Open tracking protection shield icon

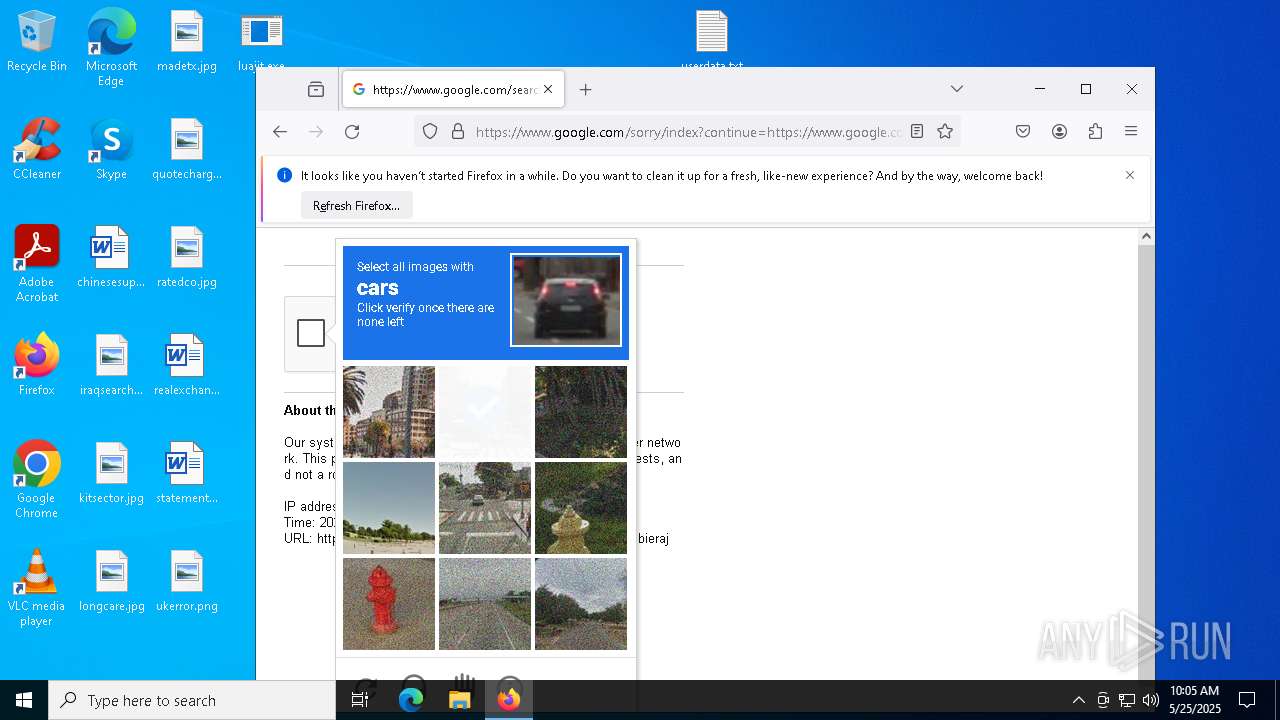coord(430,132)
